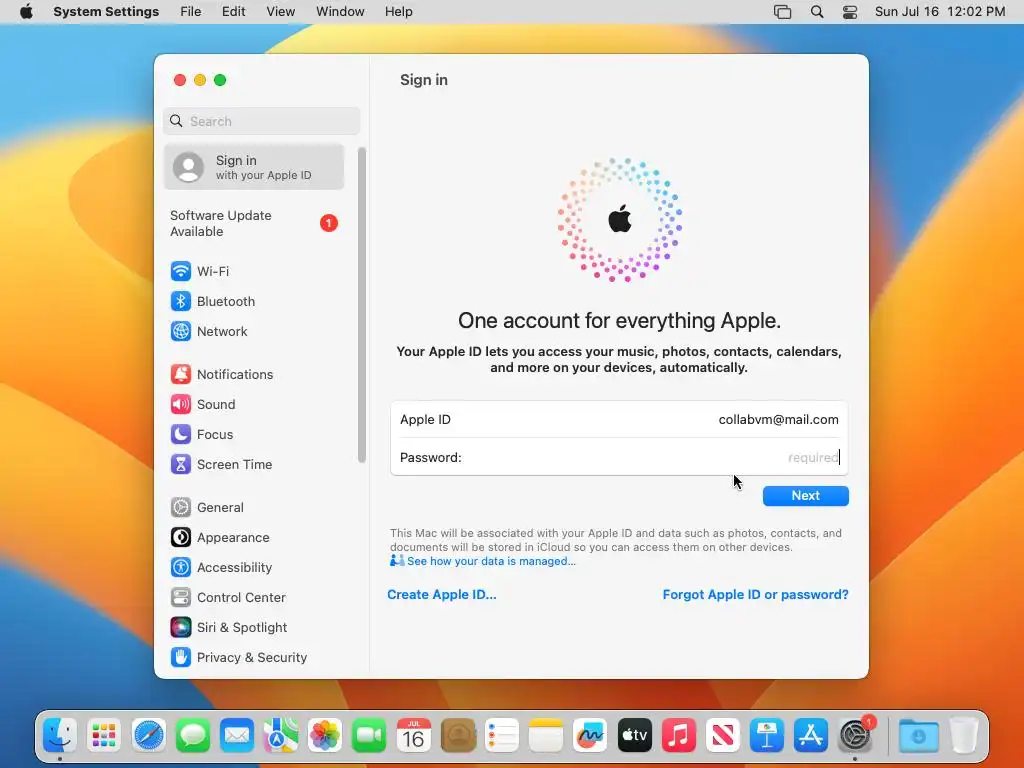
Task: Open Calendar from the Dock
Action: coord(413,736)
